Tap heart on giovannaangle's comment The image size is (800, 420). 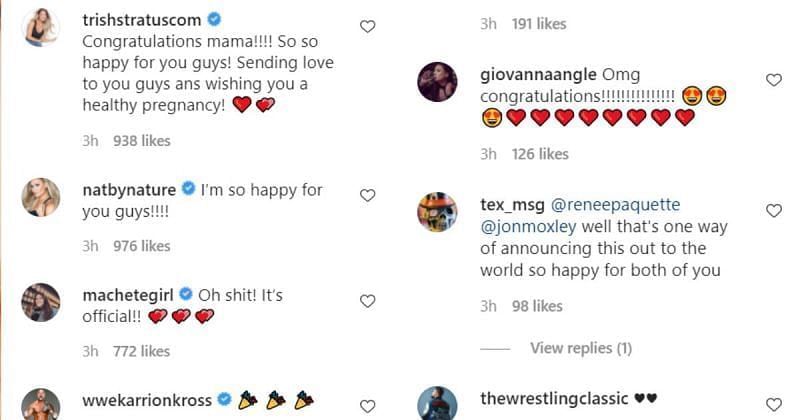coord(773,80)
